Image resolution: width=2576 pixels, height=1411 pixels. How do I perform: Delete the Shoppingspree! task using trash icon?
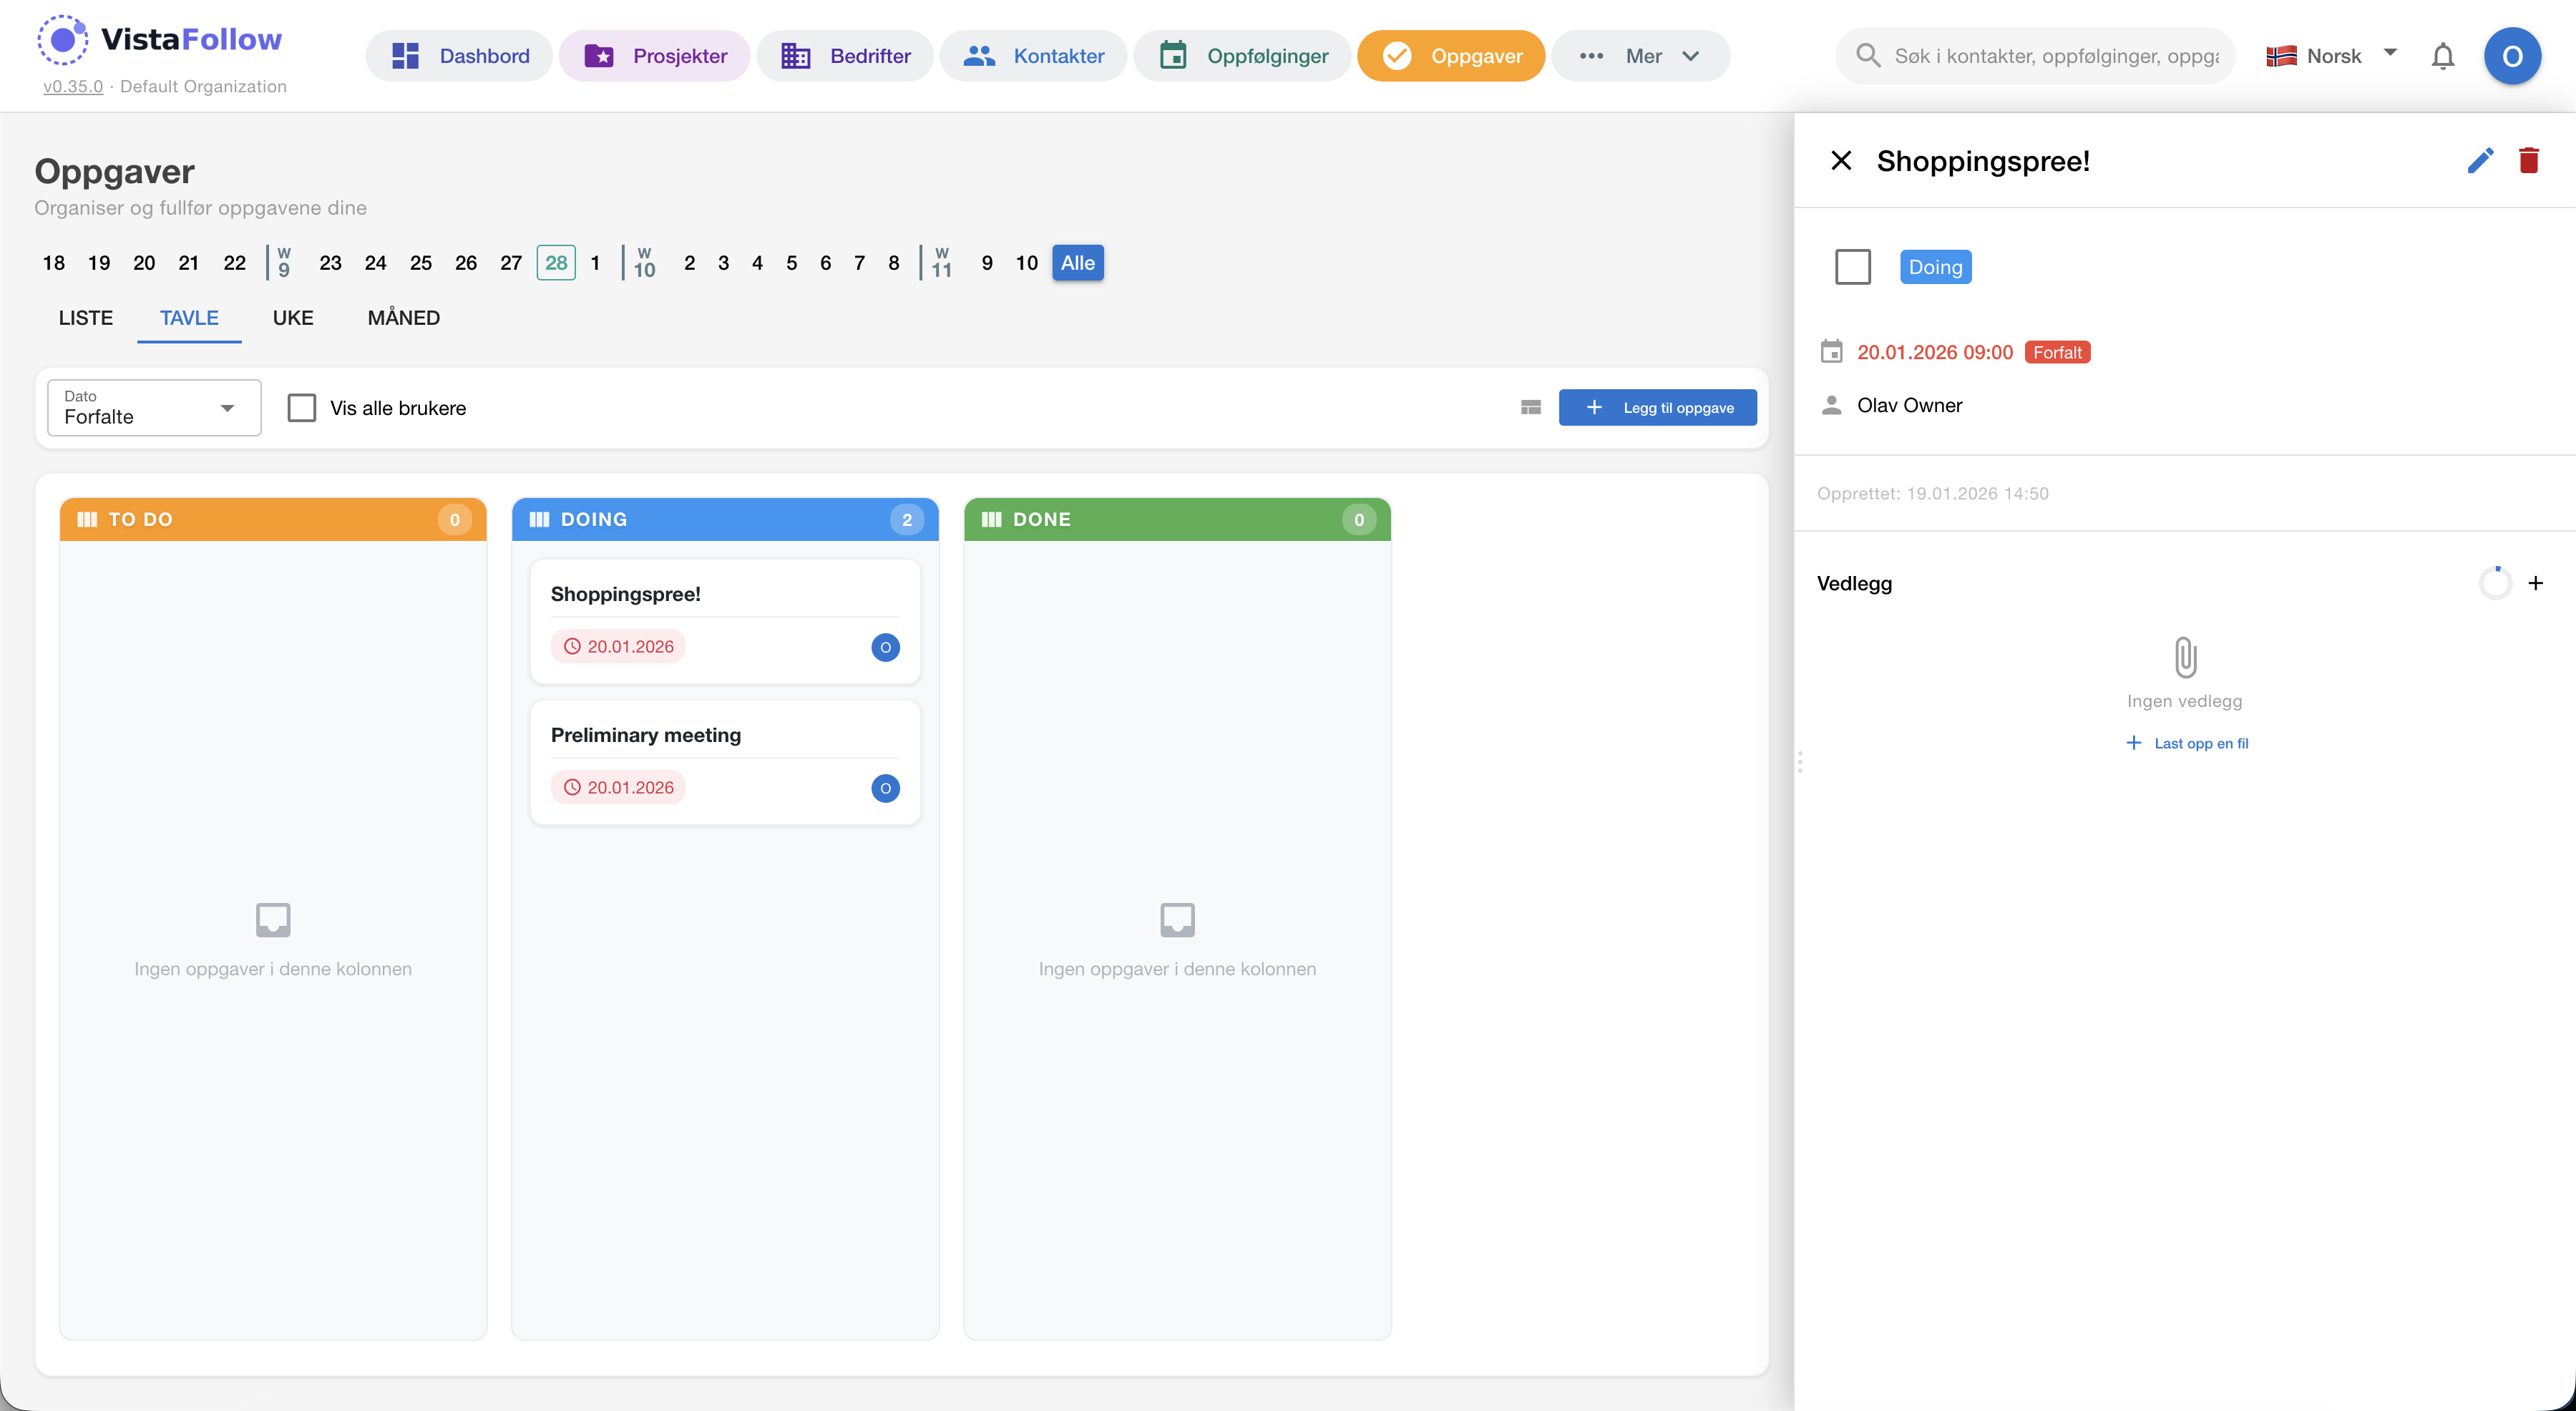pos(2529,160)
